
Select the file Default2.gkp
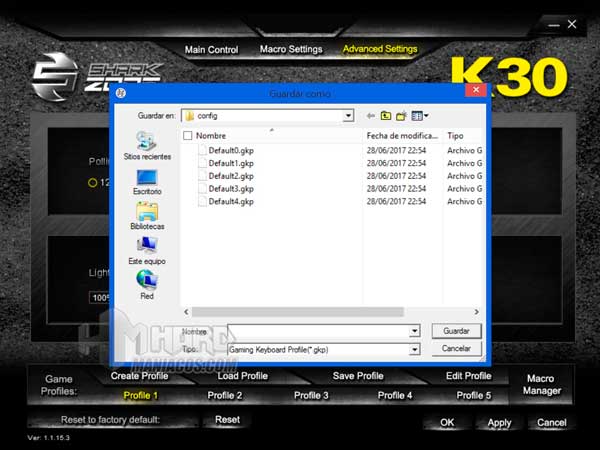pyautogui.click(x=231, y=176)
